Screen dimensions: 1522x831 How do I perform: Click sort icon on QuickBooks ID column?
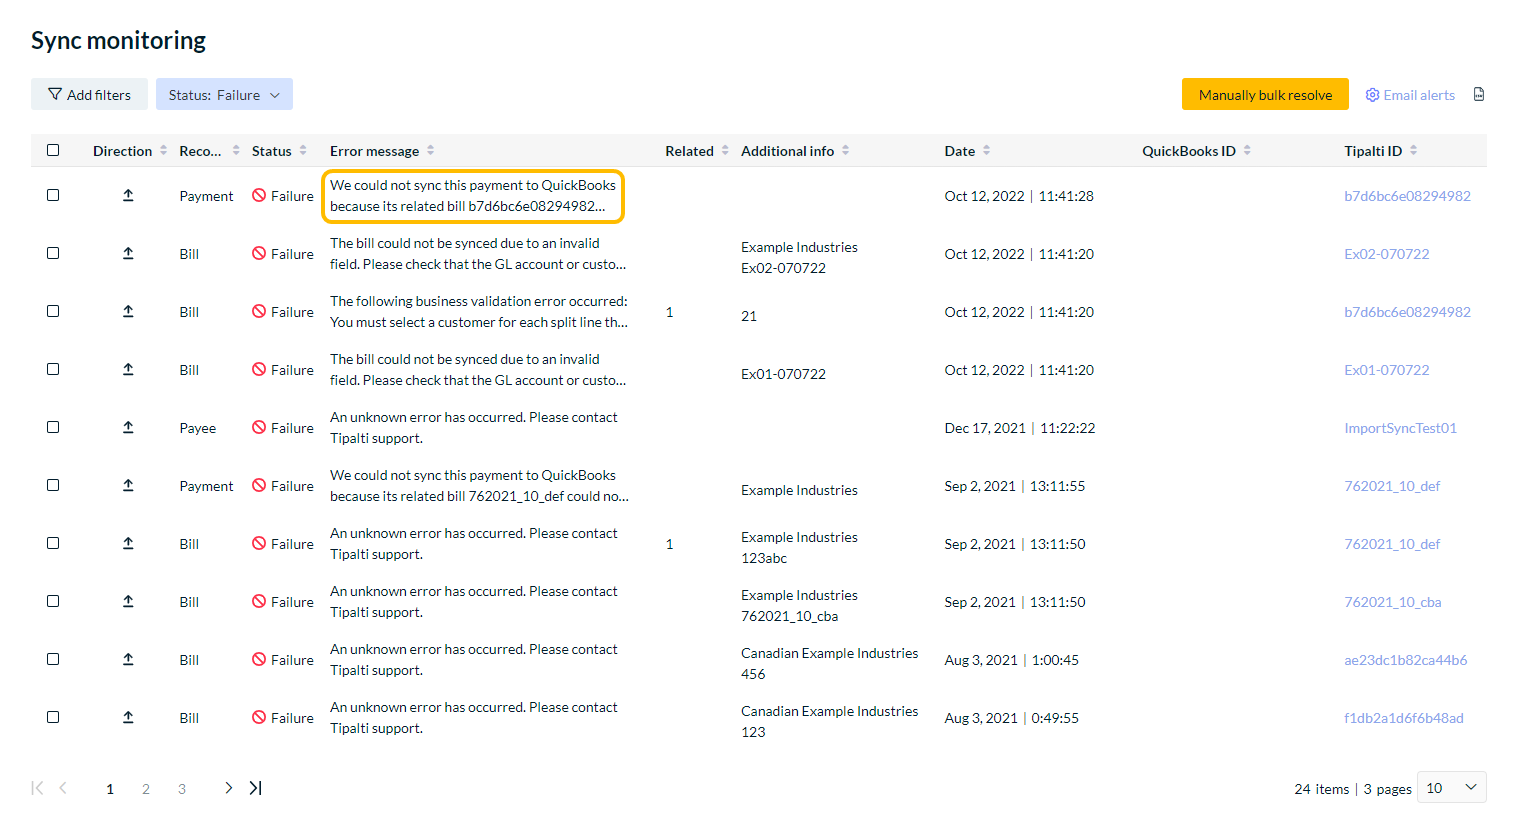pyautogui.click(x=1247, y=151)
